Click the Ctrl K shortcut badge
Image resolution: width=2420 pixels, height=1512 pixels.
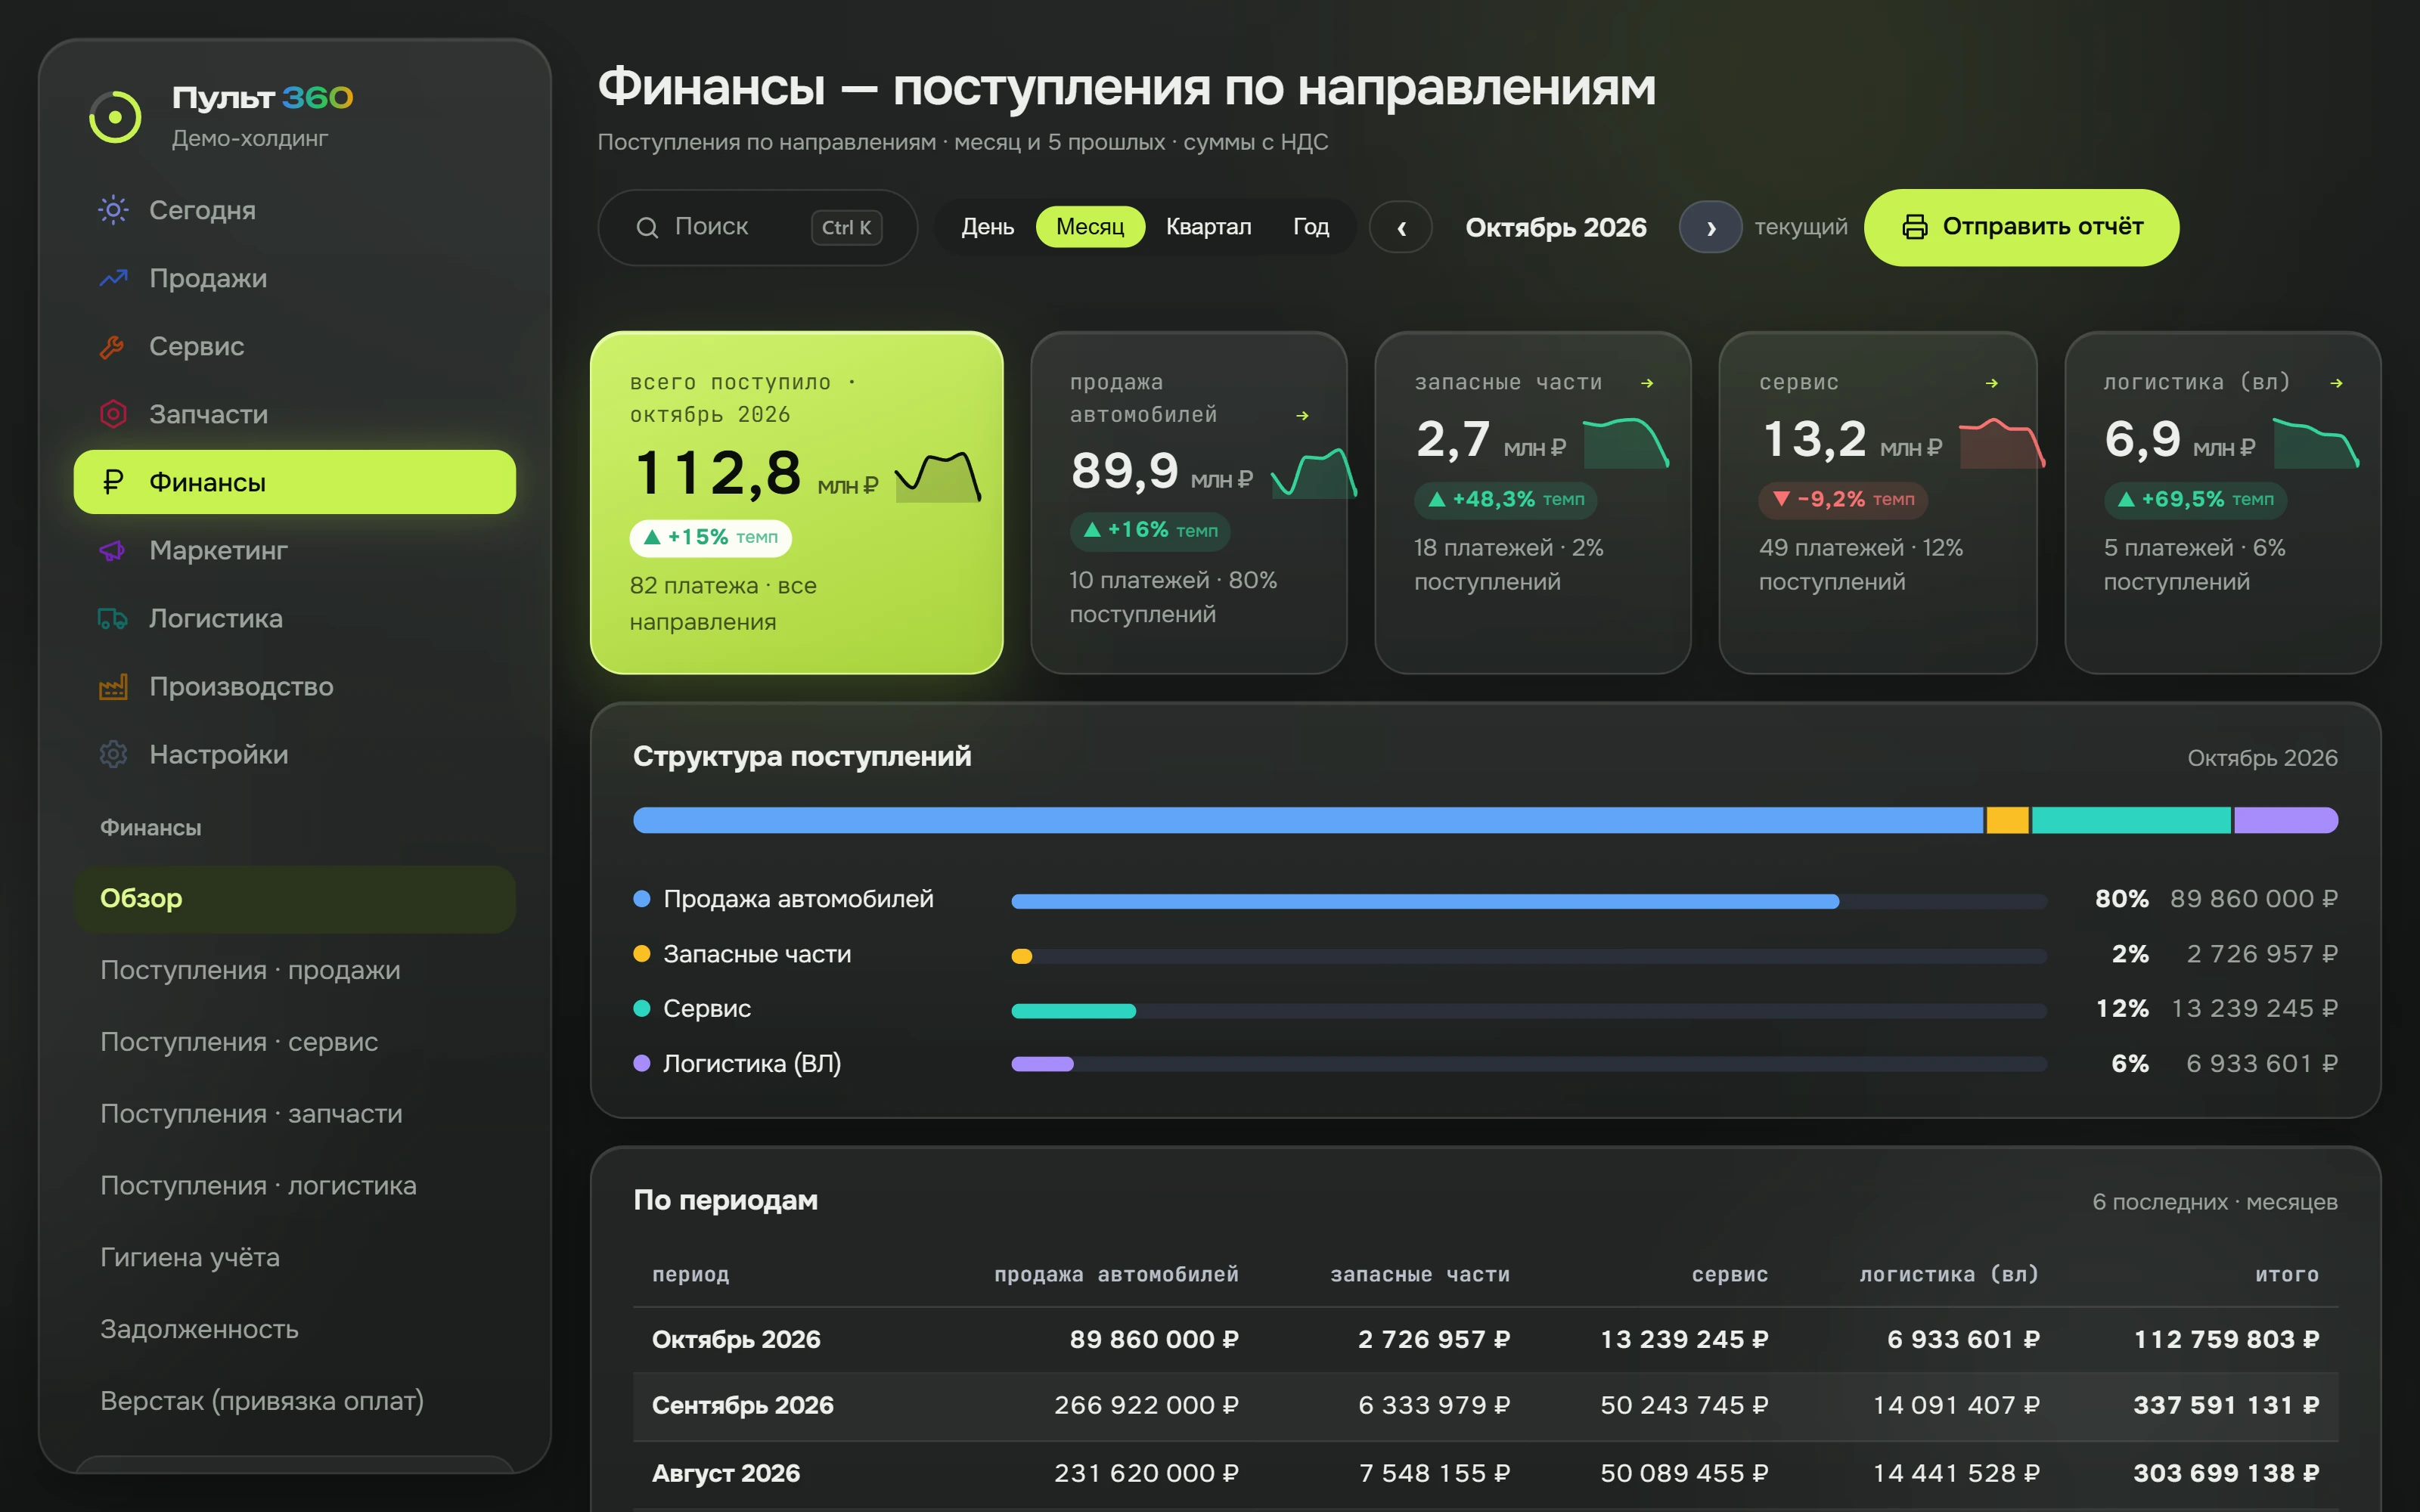tap(846, 228)
